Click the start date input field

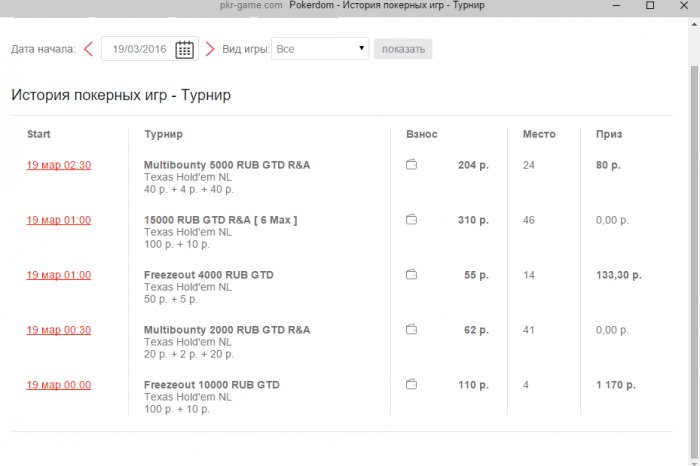(138, 49)
